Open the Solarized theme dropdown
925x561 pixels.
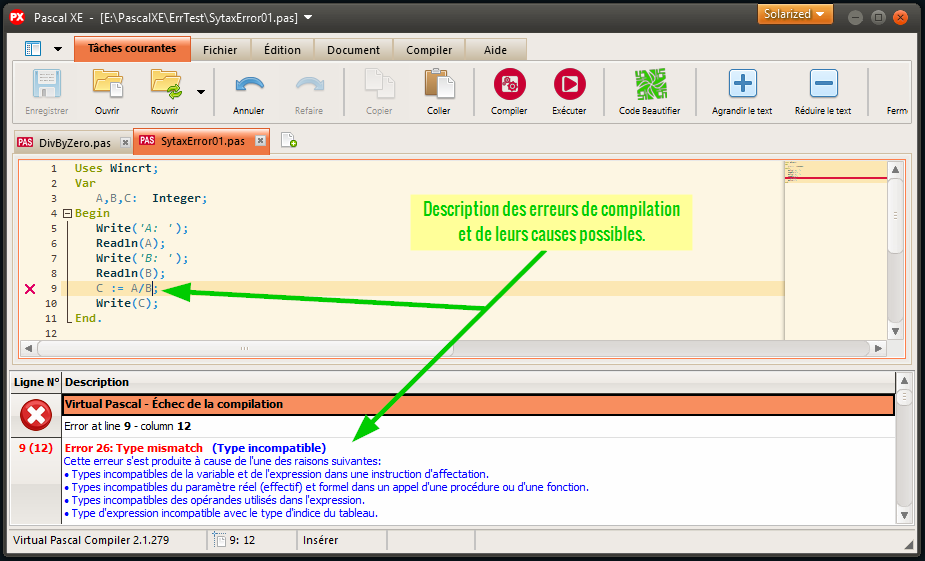pos(796,15)
